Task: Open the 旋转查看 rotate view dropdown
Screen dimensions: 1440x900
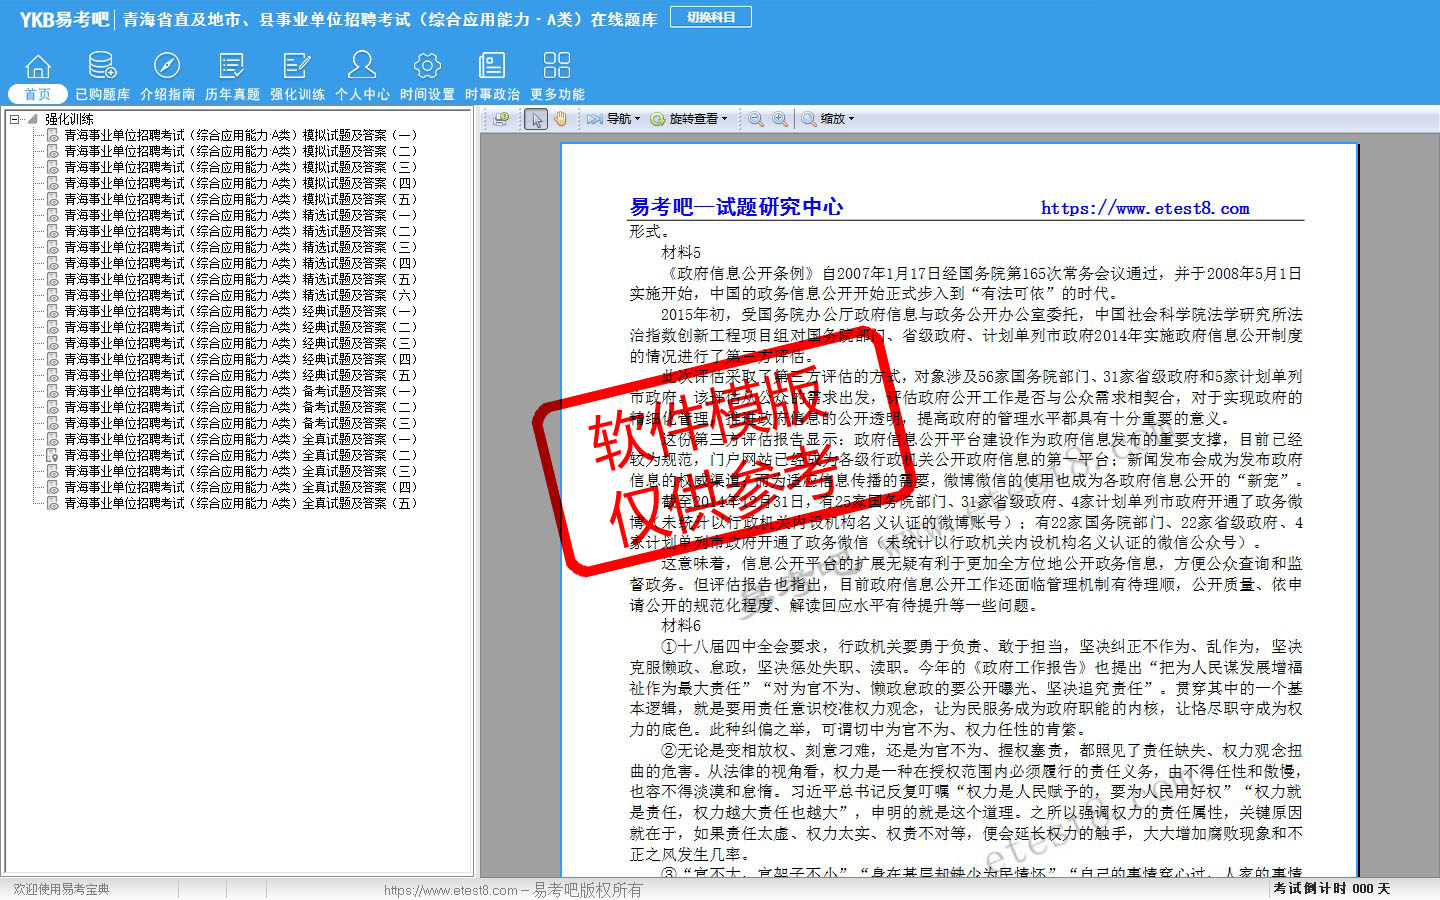Action: click(690, 119)
